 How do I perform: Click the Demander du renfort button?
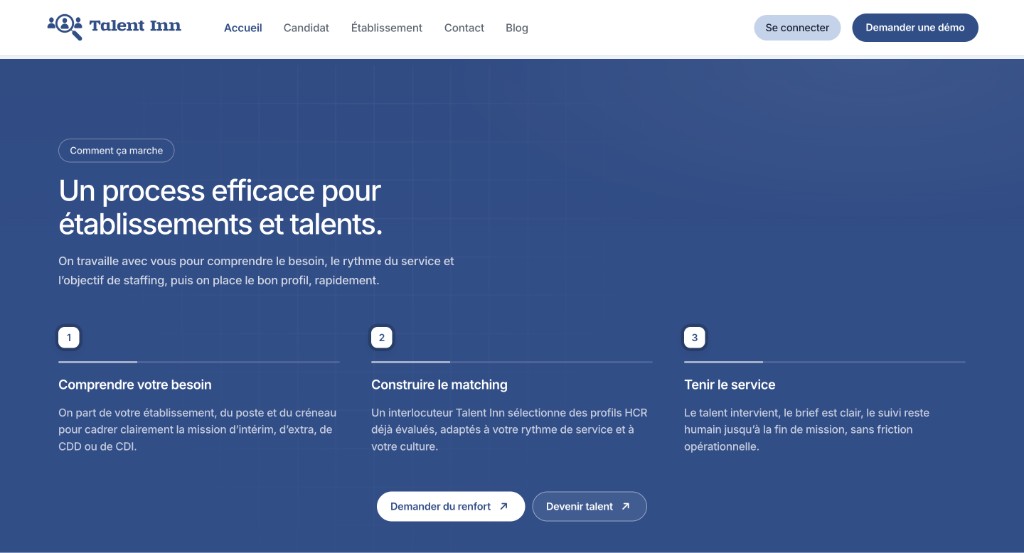point(451,506)
